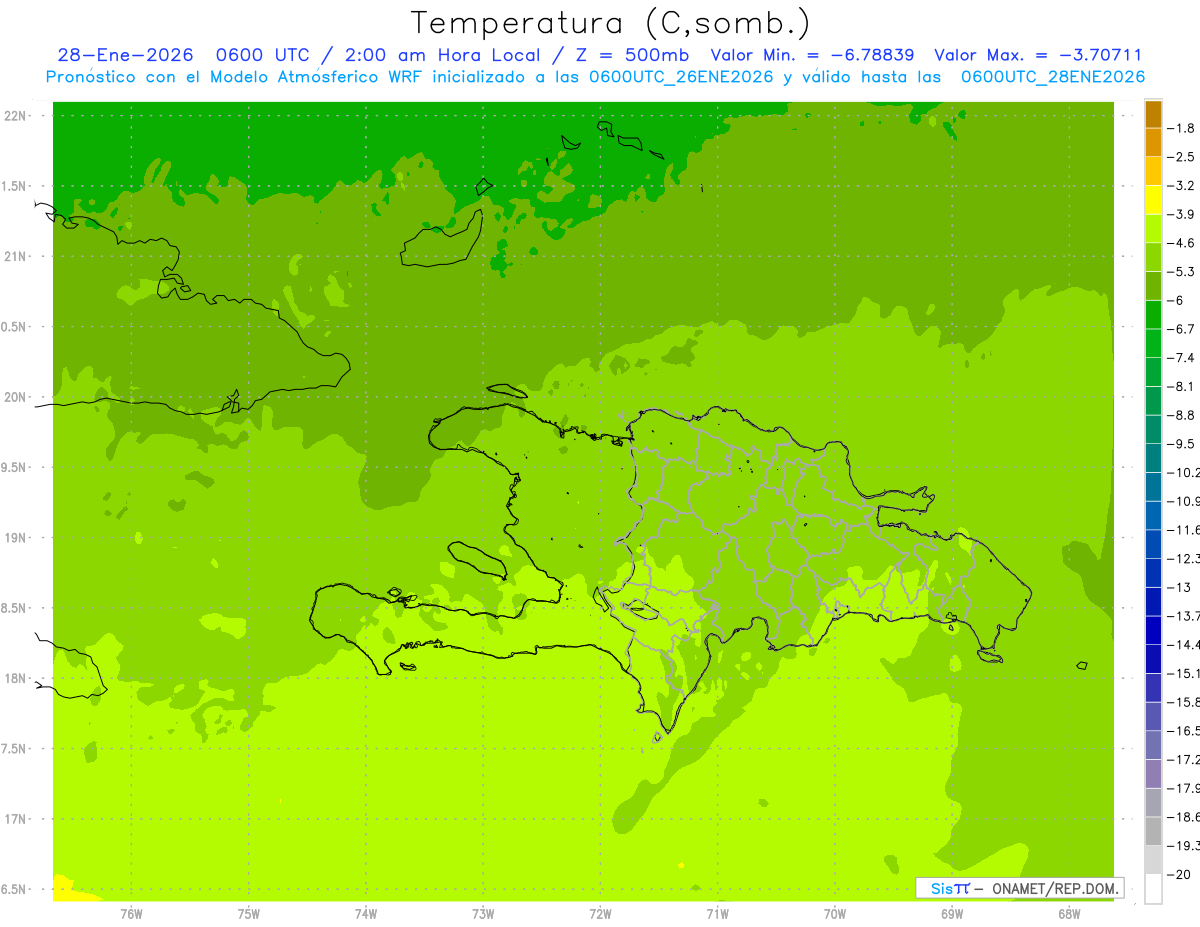Pick the white swatch below -20
This screenshot has height=927, width=1200.
(1153, 889)
